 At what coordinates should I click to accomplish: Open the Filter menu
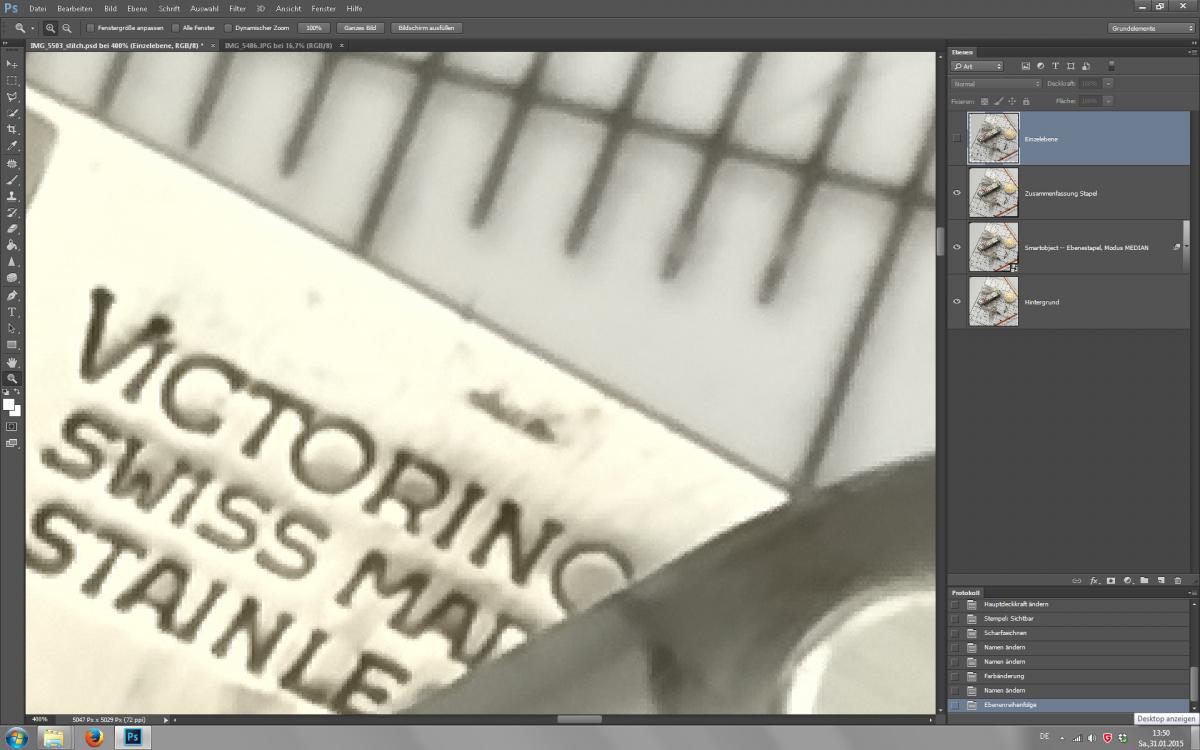point(237,8)
